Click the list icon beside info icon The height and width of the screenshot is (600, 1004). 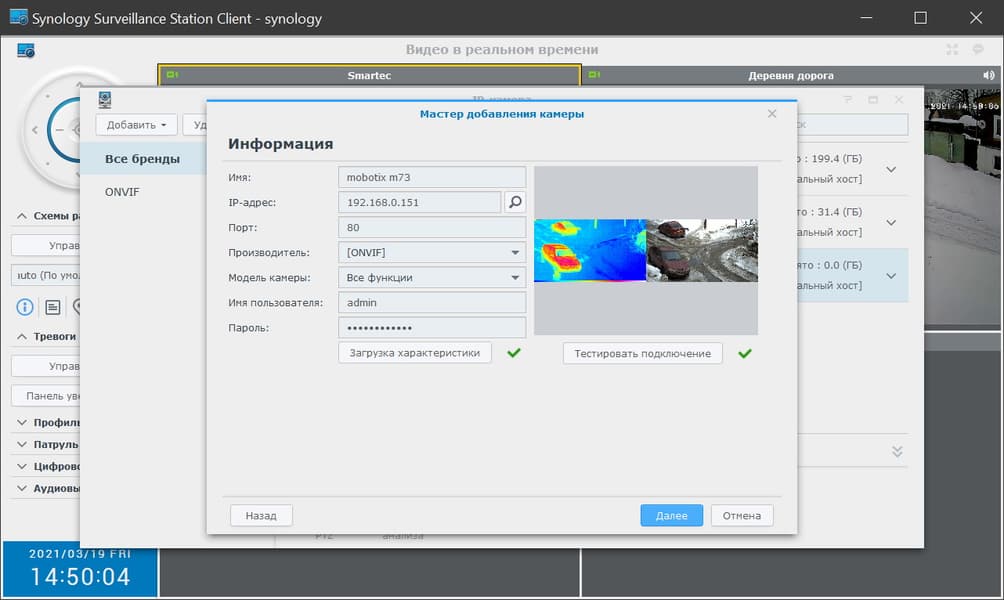coord(52,306)
